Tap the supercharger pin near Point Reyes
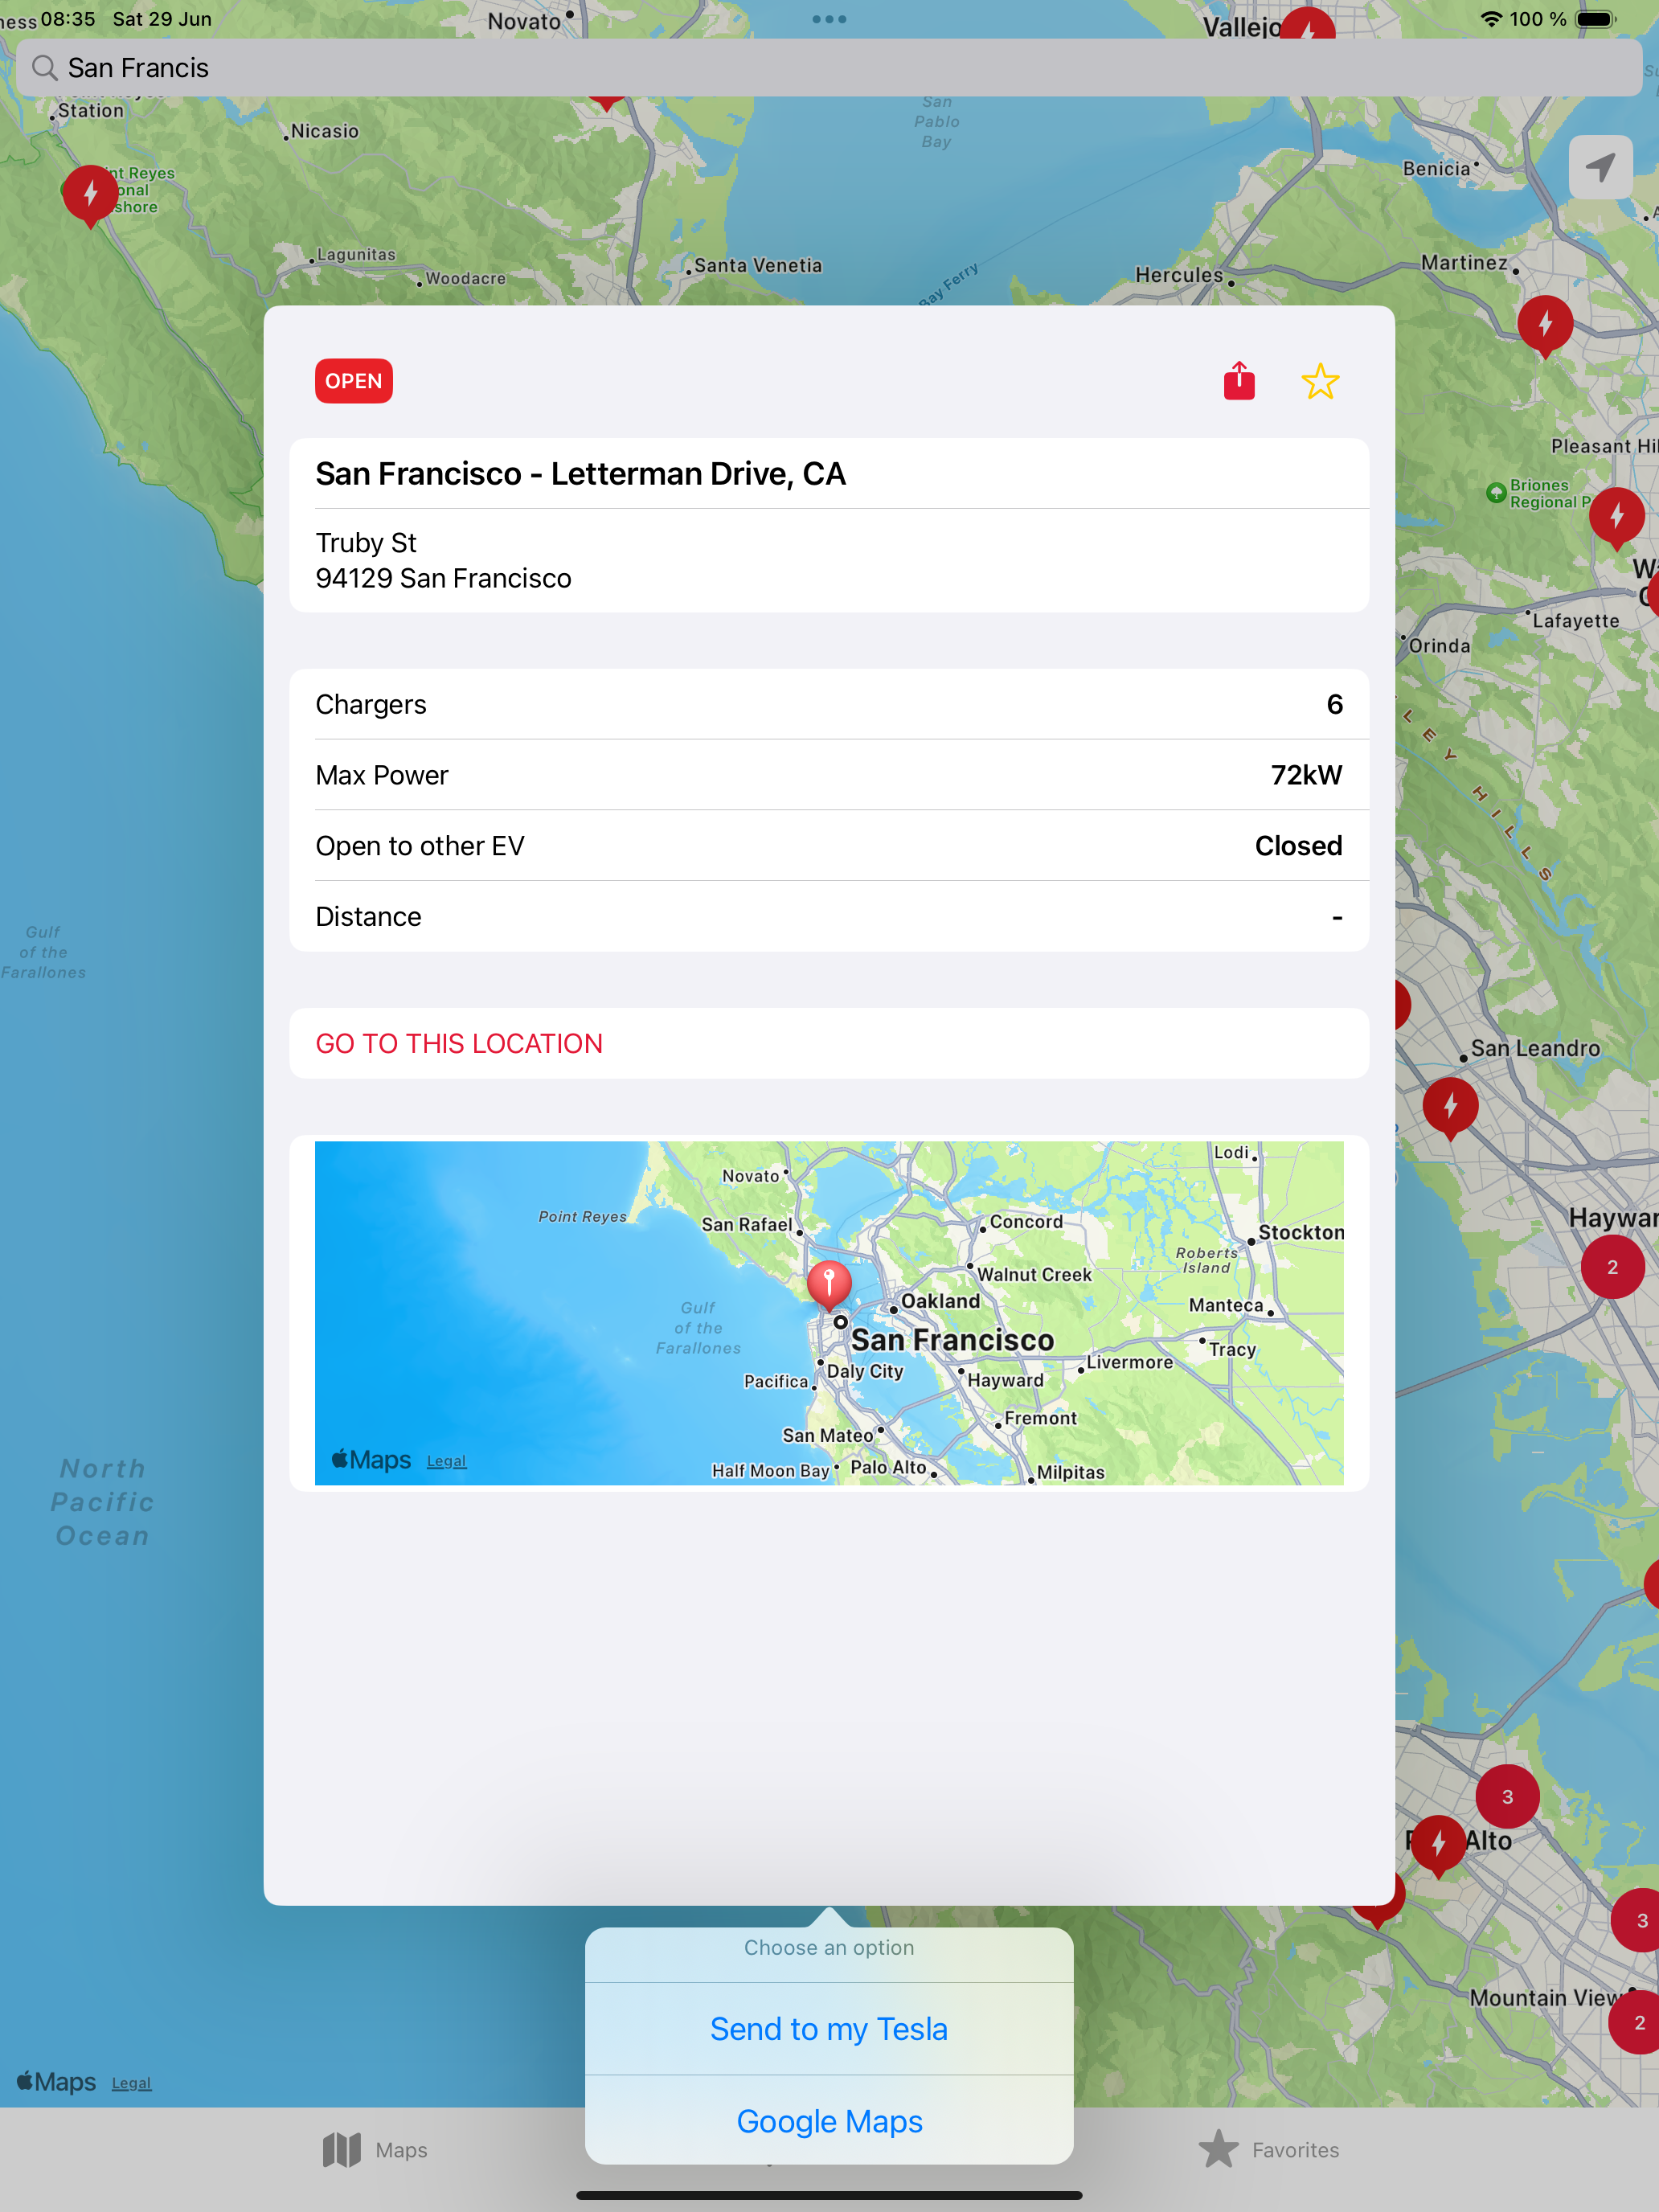The image size is (1659, 2212). pyautogui.click(x=90, y=194)
